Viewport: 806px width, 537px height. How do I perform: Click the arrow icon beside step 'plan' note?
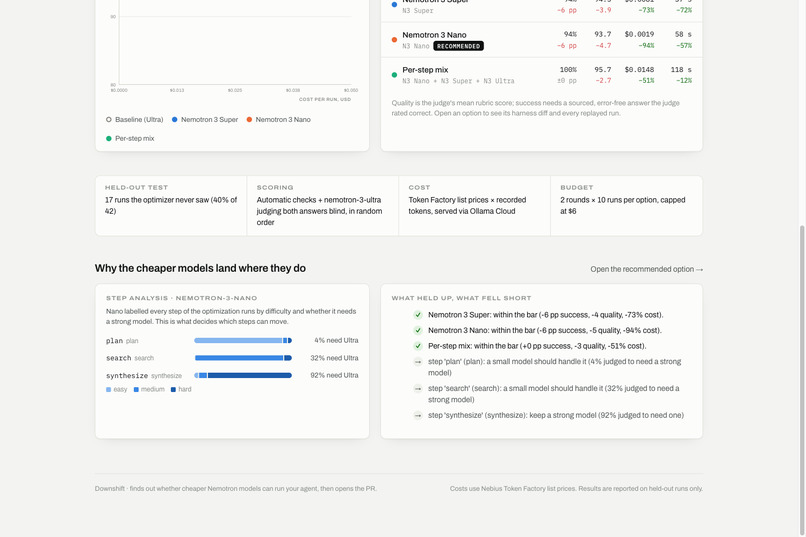pos(418,362)
